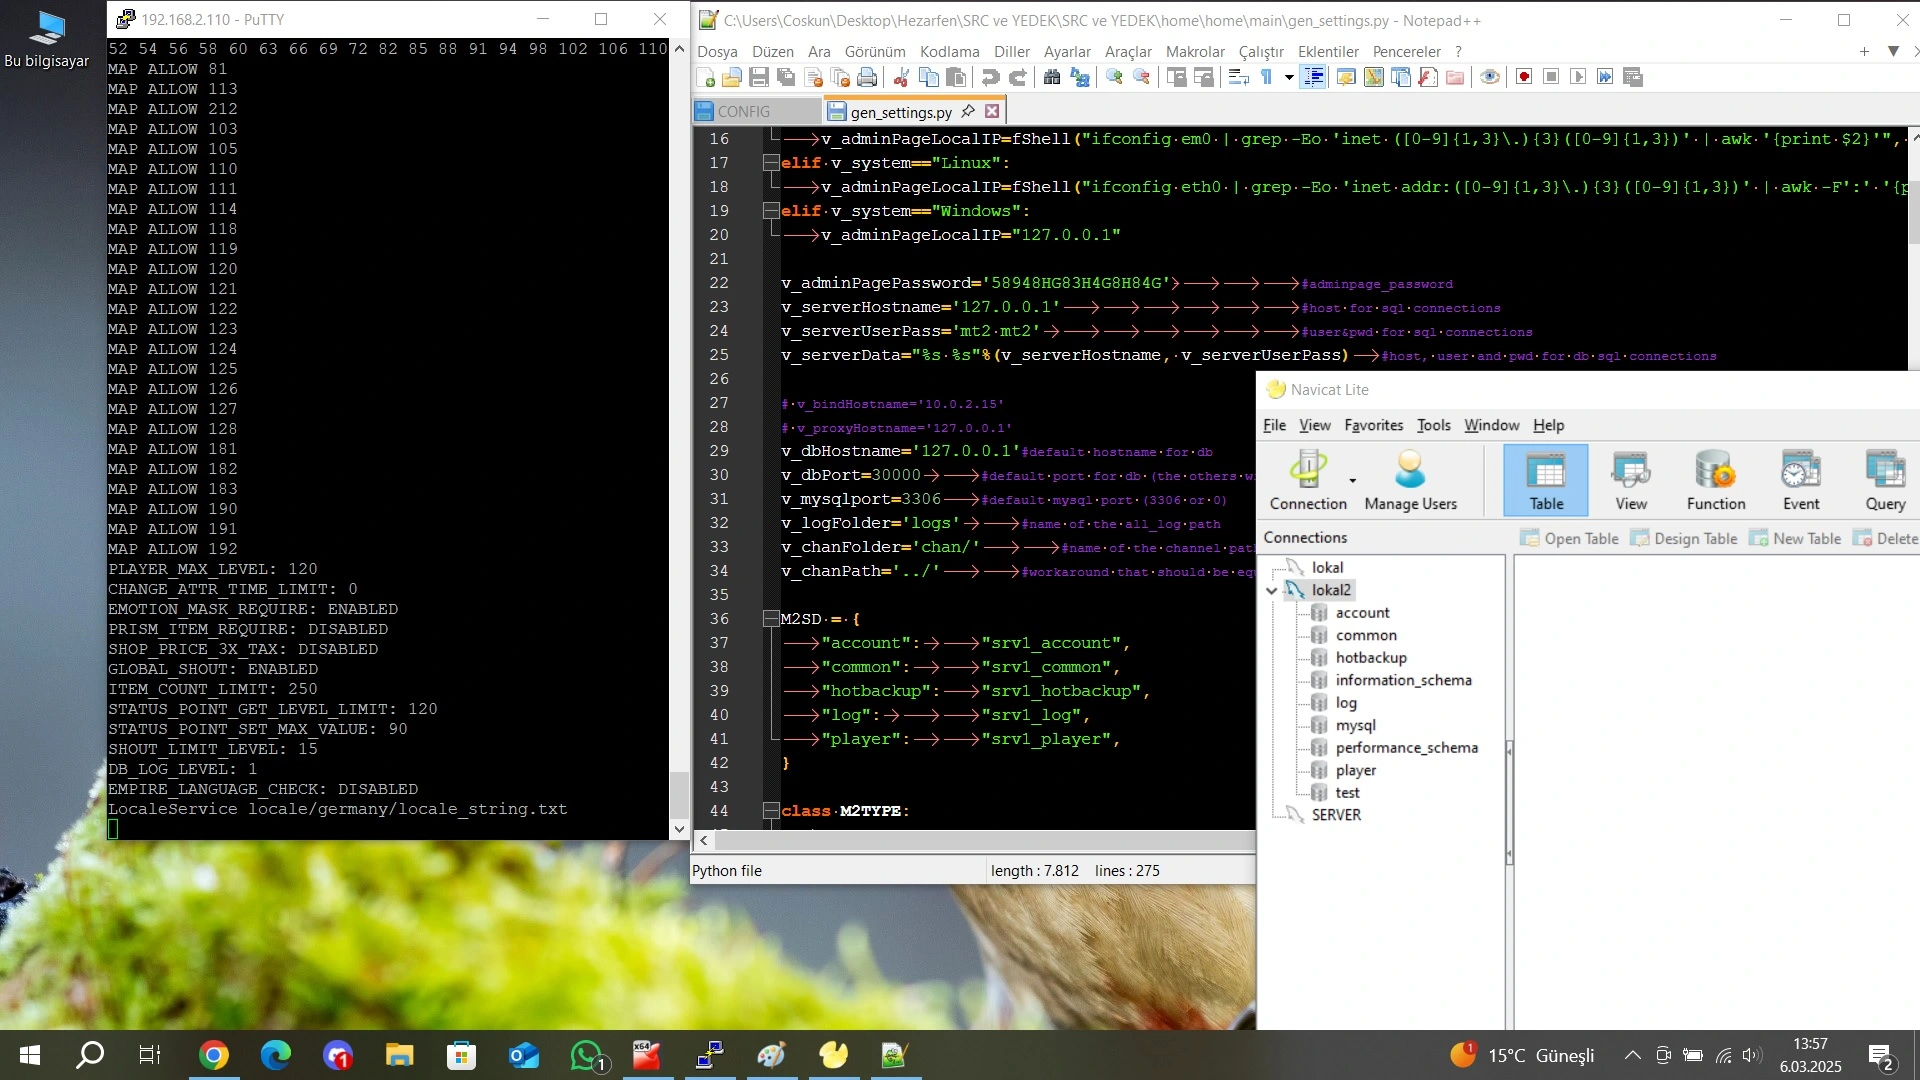The width and height of the screenshot is (1920, 1080).
Task: Open the dropdown arrow beside pilcrow icon
Action: pyautogui.click(x=1289, y=78)
